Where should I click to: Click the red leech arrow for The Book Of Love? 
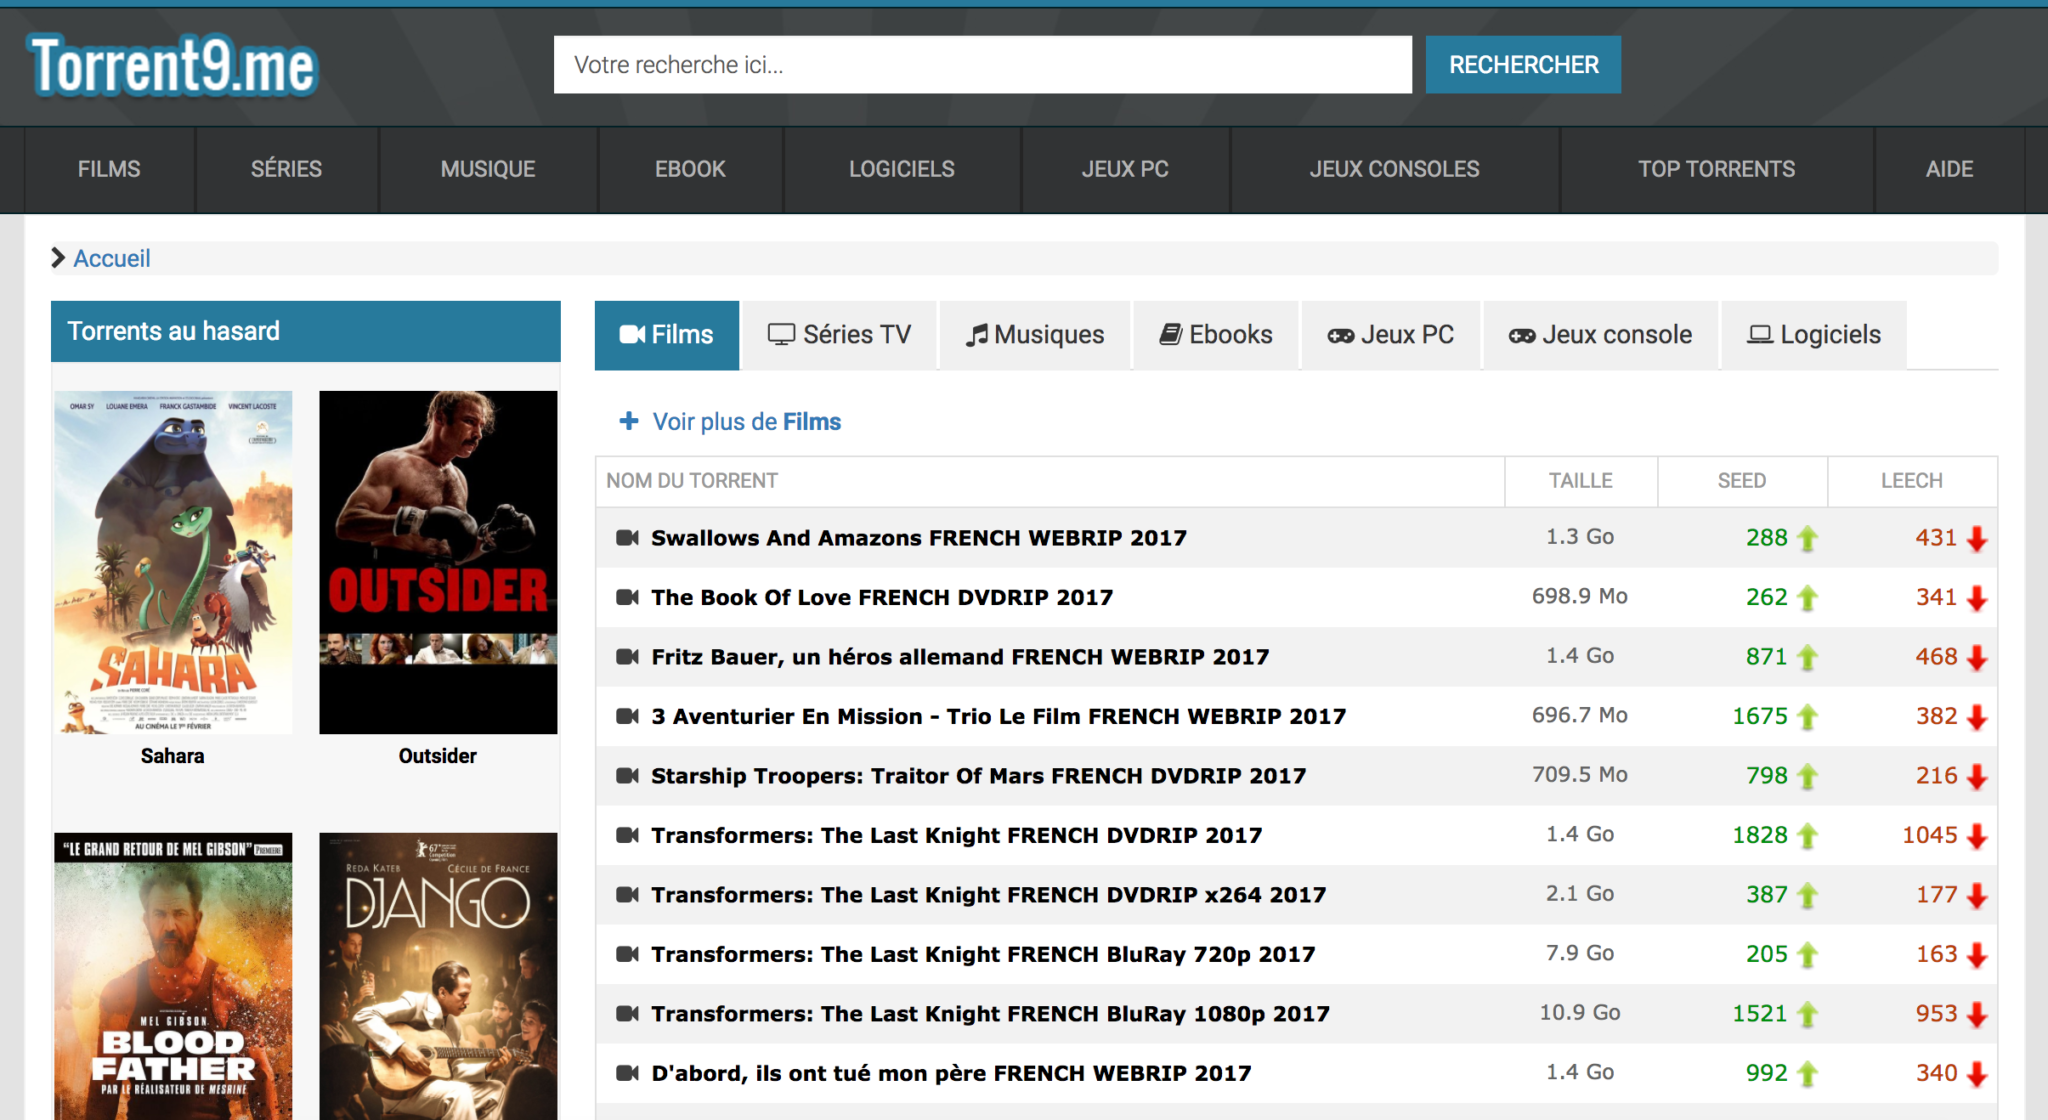click(x=1977, y=597)
